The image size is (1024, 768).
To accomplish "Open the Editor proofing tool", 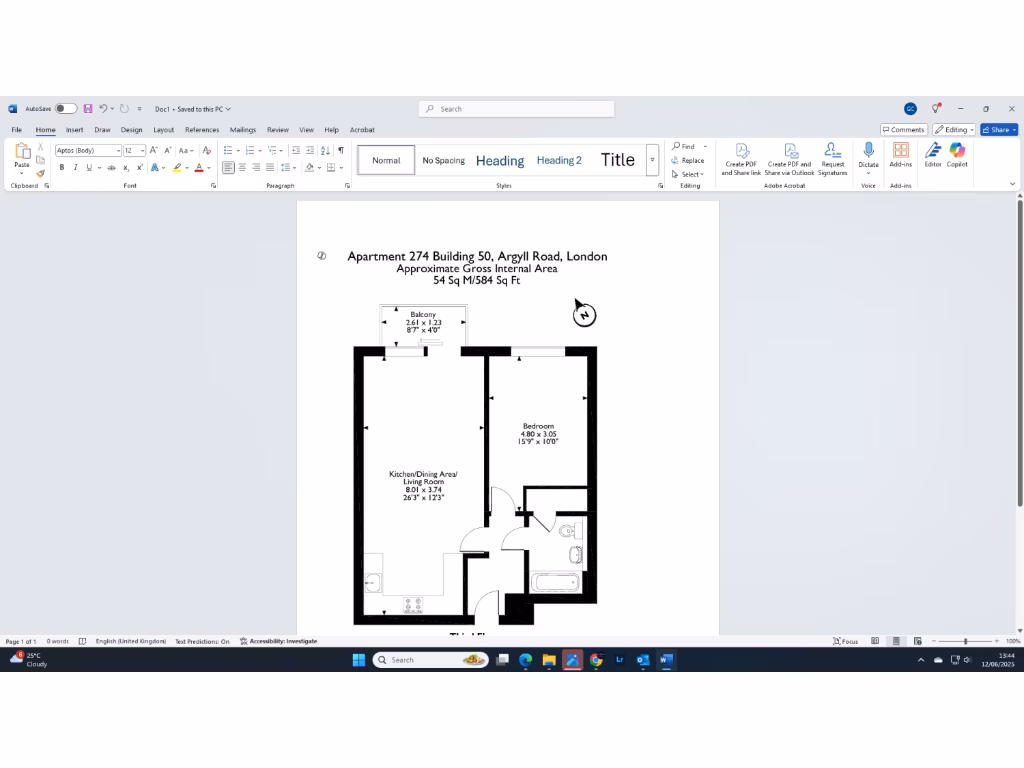I will click(933, 154).
